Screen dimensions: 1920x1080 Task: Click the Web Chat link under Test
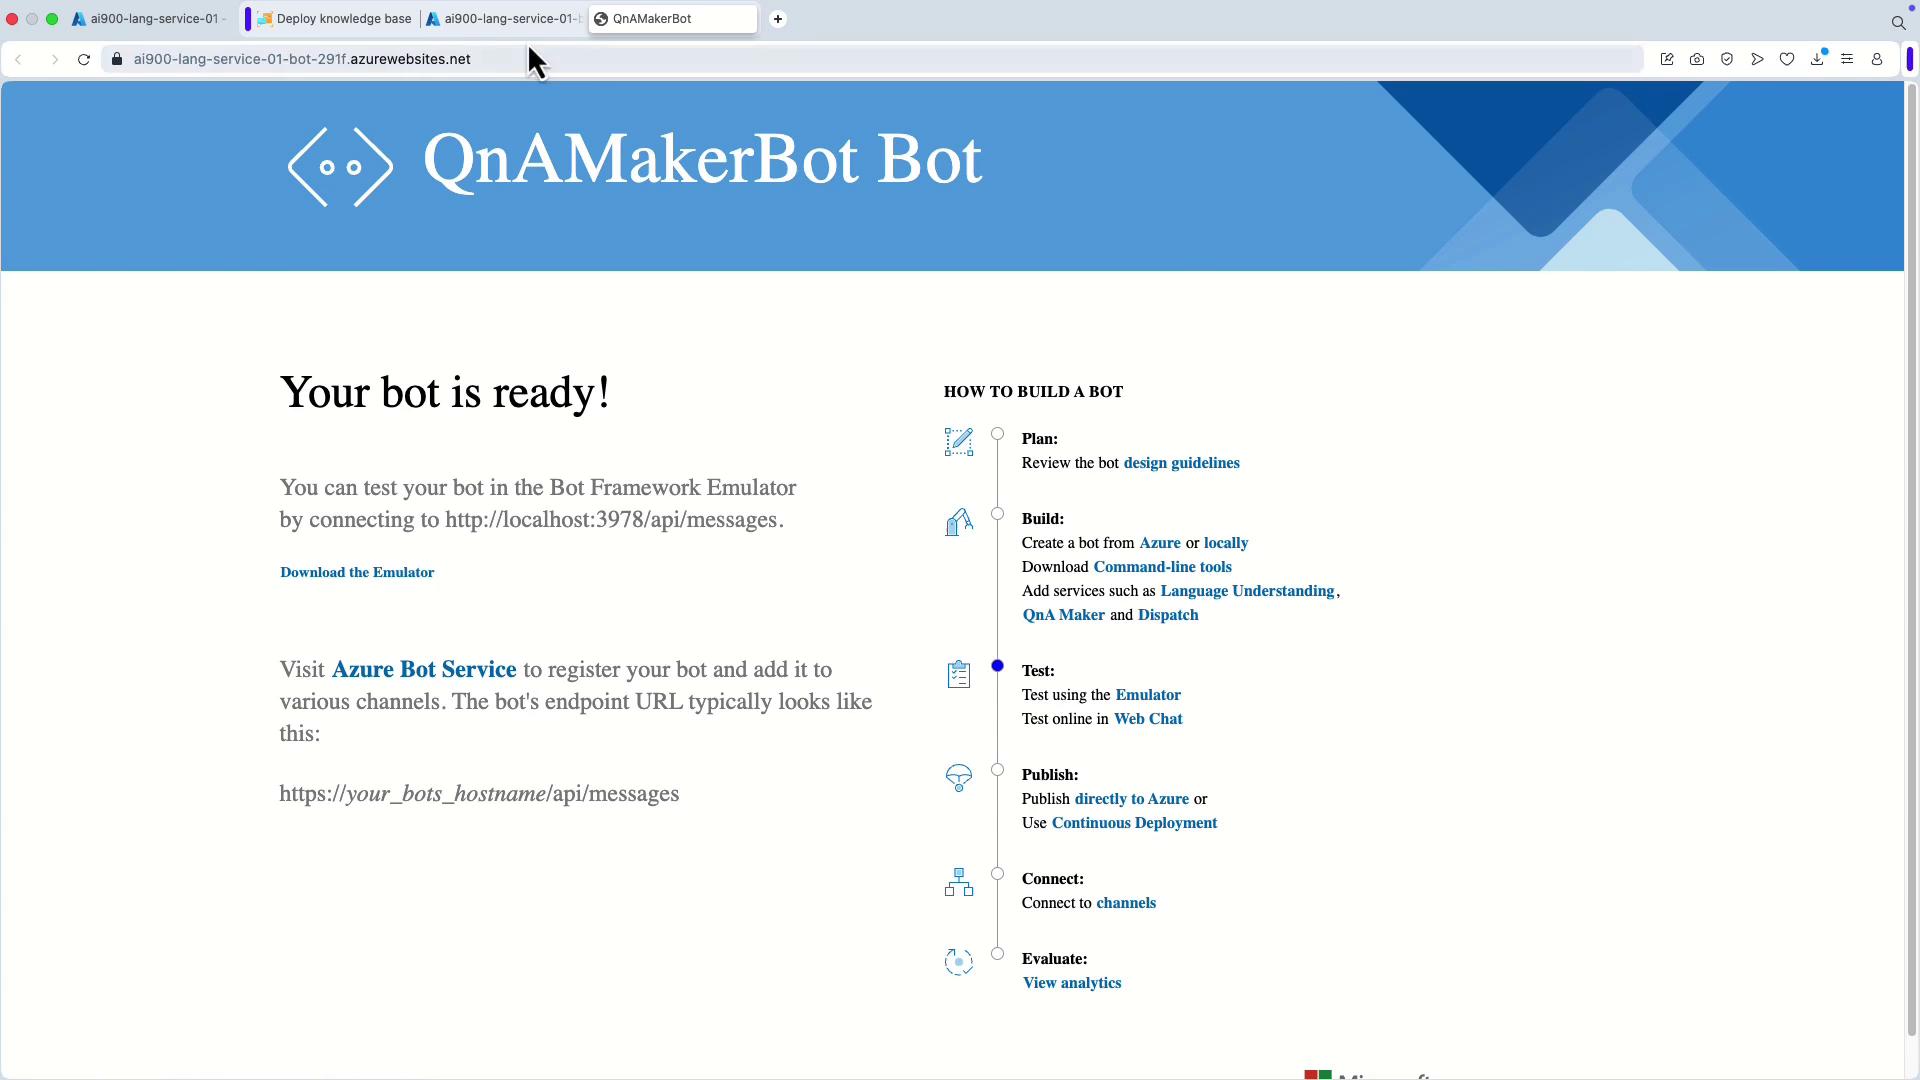coord(1148,719)
